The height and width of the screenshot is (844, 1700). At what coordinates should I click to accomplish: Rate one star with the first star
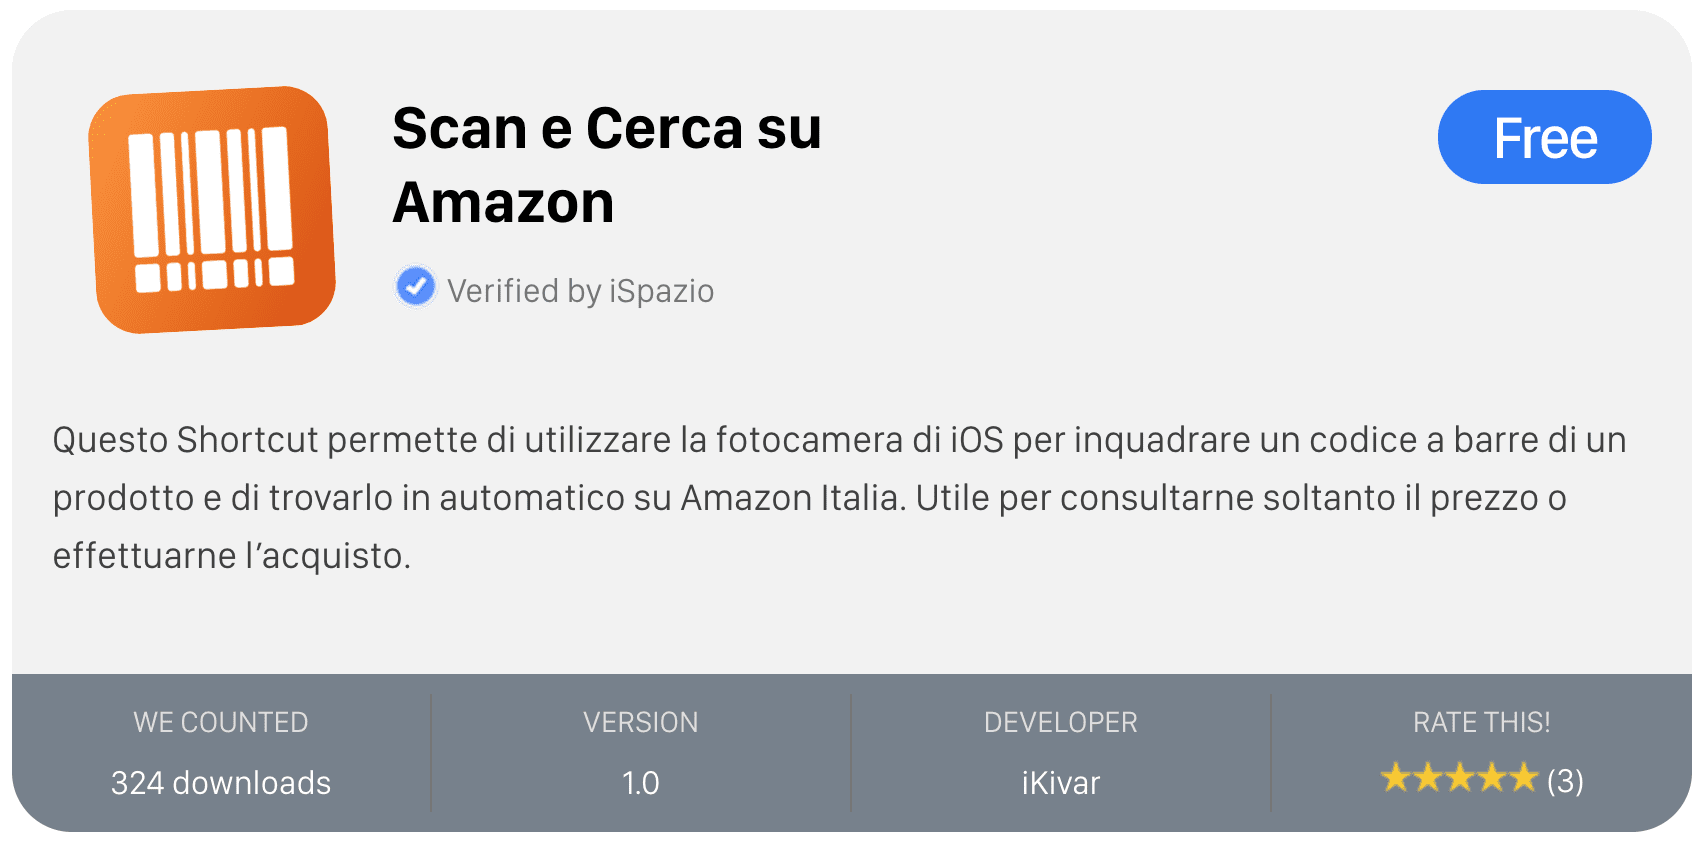[1395, 778]
